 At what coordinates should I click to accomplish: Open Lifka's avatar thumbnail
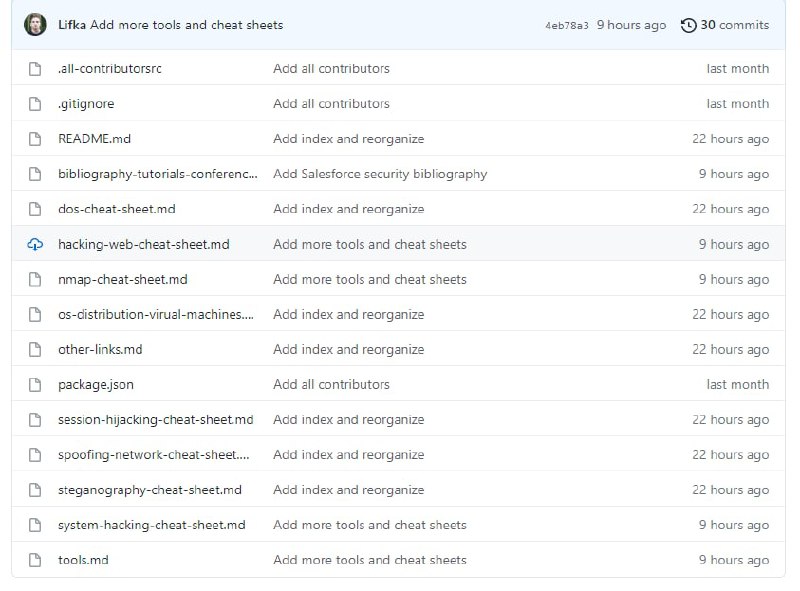35,25
